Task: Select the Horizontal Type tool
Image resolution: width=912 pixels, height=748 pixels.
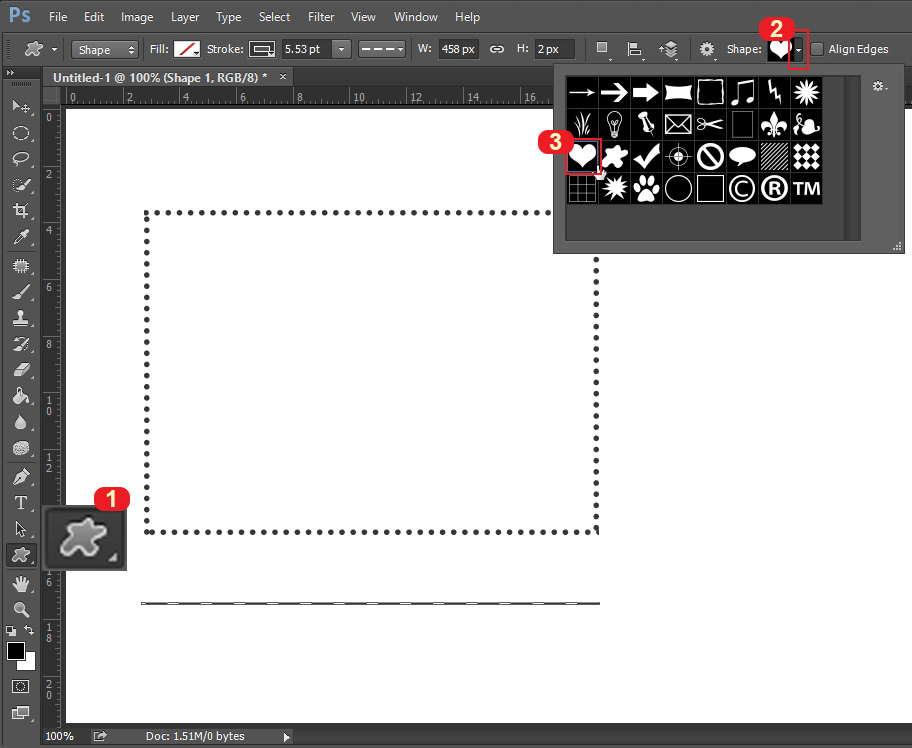Action: pyautogui.click(x=21, y=503)
